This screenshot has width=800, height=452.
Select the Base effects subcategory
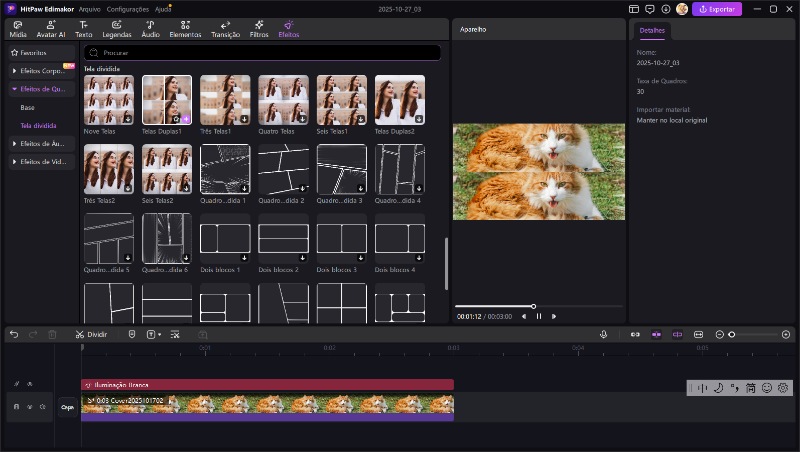[x=28, y=107]
